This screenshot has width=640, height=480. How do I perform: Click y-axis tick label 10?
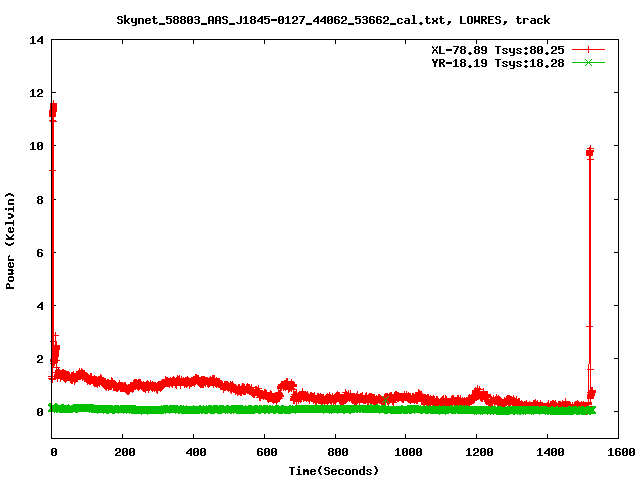click(x=36, y=146)
